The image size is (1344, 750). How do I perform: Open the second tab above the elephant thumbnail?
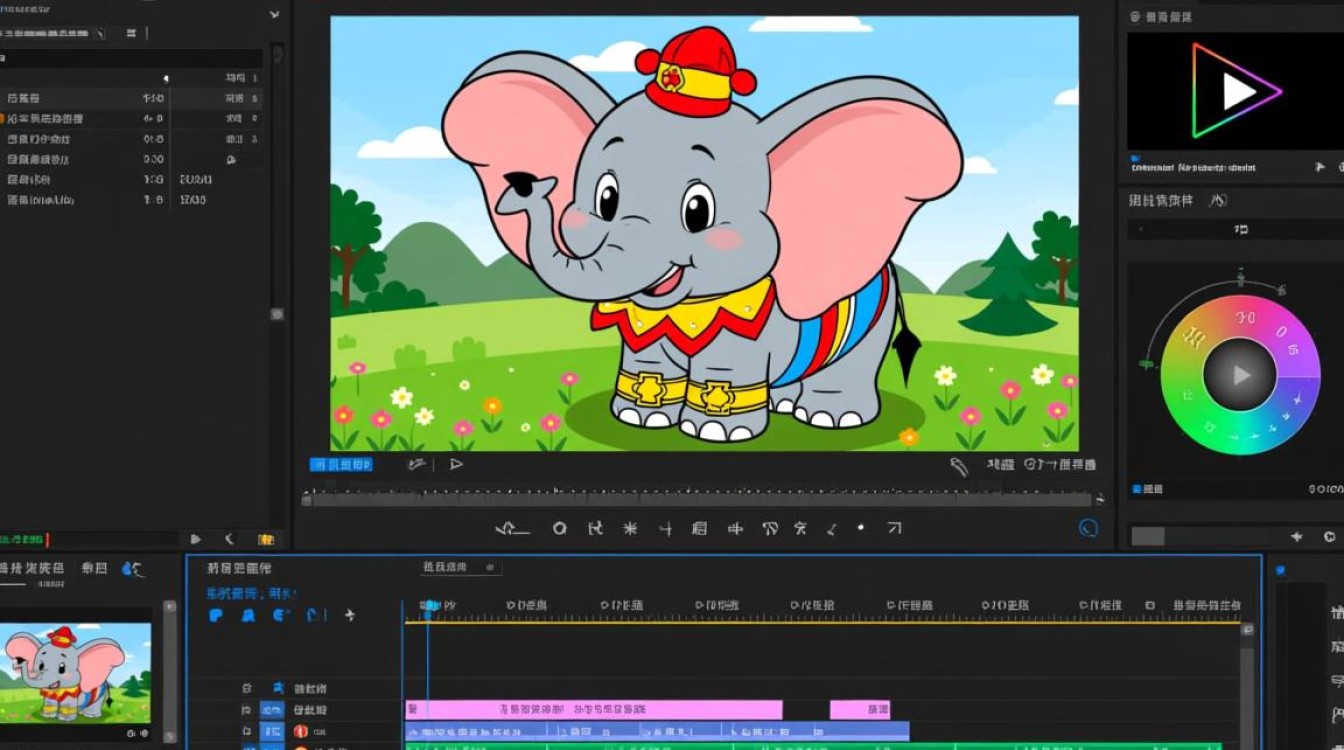point(94,568)
